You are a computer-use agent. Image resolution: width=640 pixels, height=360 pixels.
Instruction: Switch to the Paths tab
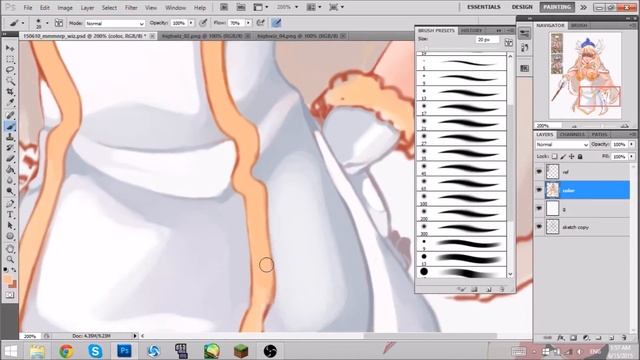coord(599,134)
